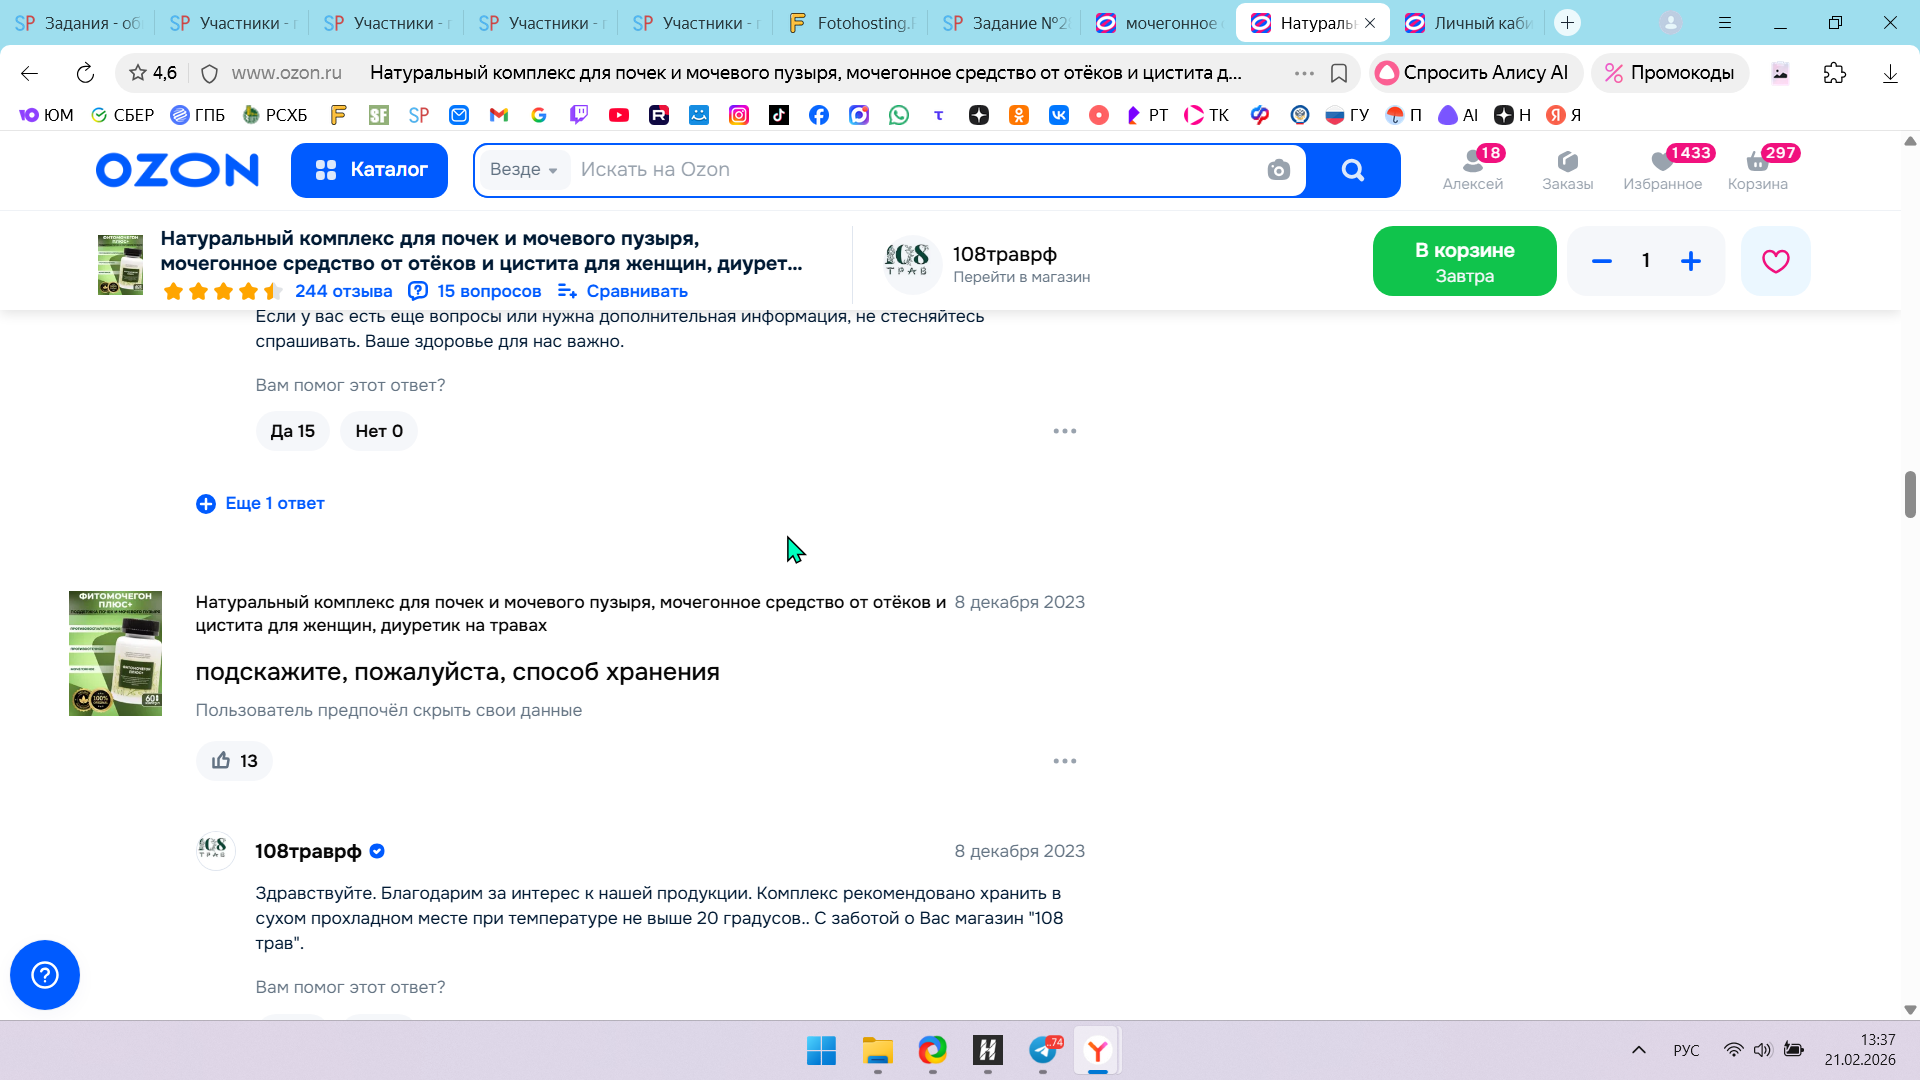Add product to favorites with heart icon

coord(1775,261)
